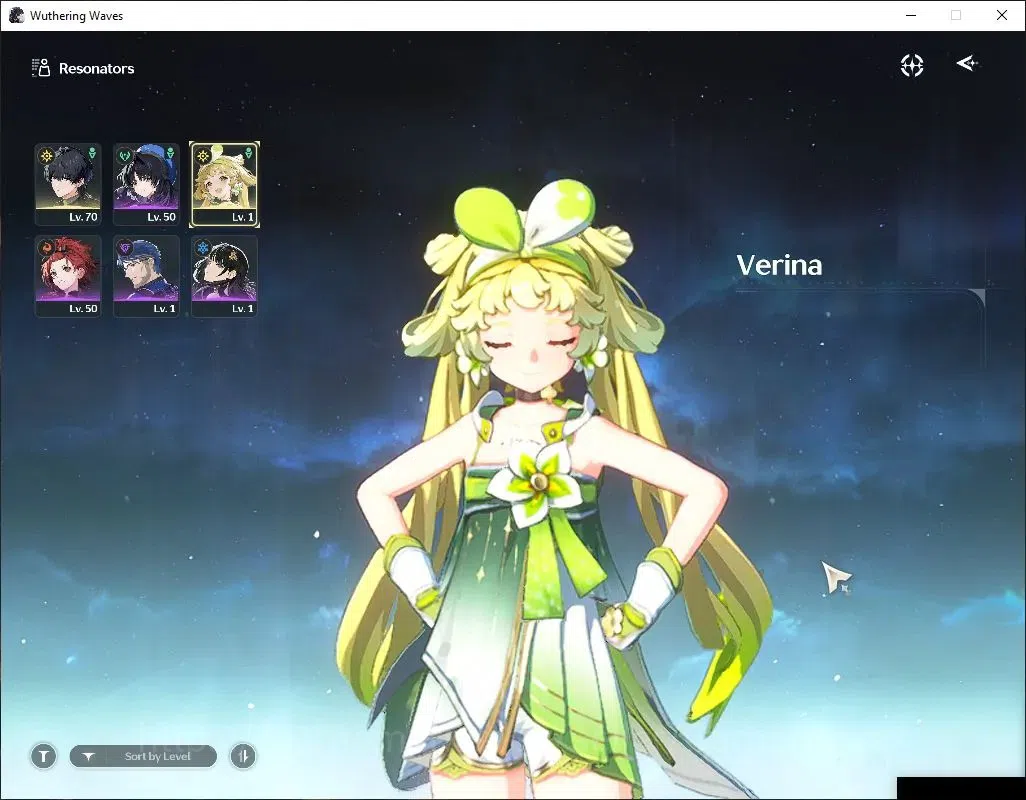
Task: Click the Spectro sun icon on Verina's card
Action: [x=203, y=156]
